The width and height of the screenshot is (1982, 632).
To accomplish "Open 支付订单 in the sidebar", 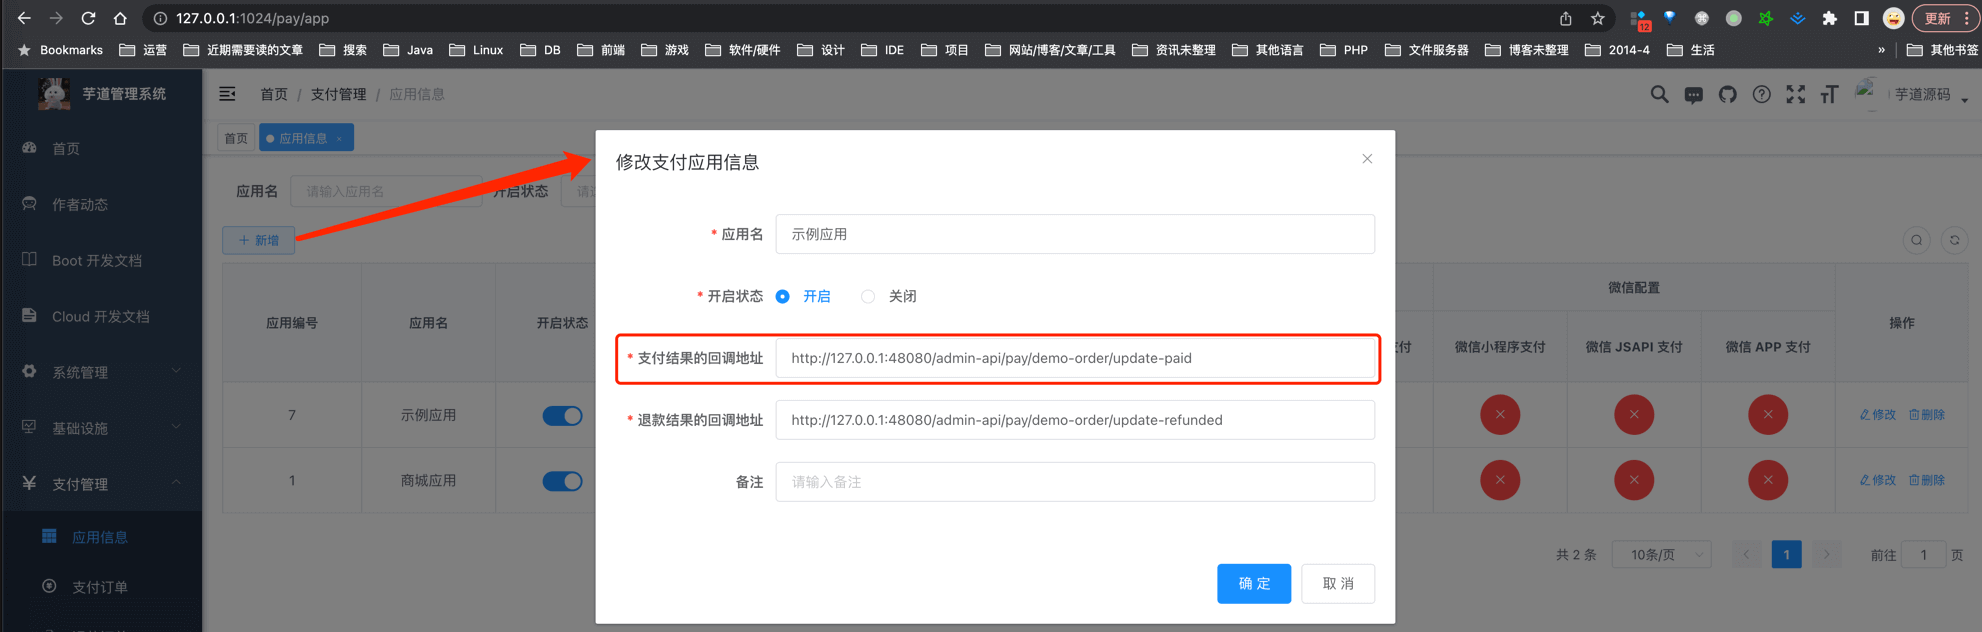I will click(100, 587).
